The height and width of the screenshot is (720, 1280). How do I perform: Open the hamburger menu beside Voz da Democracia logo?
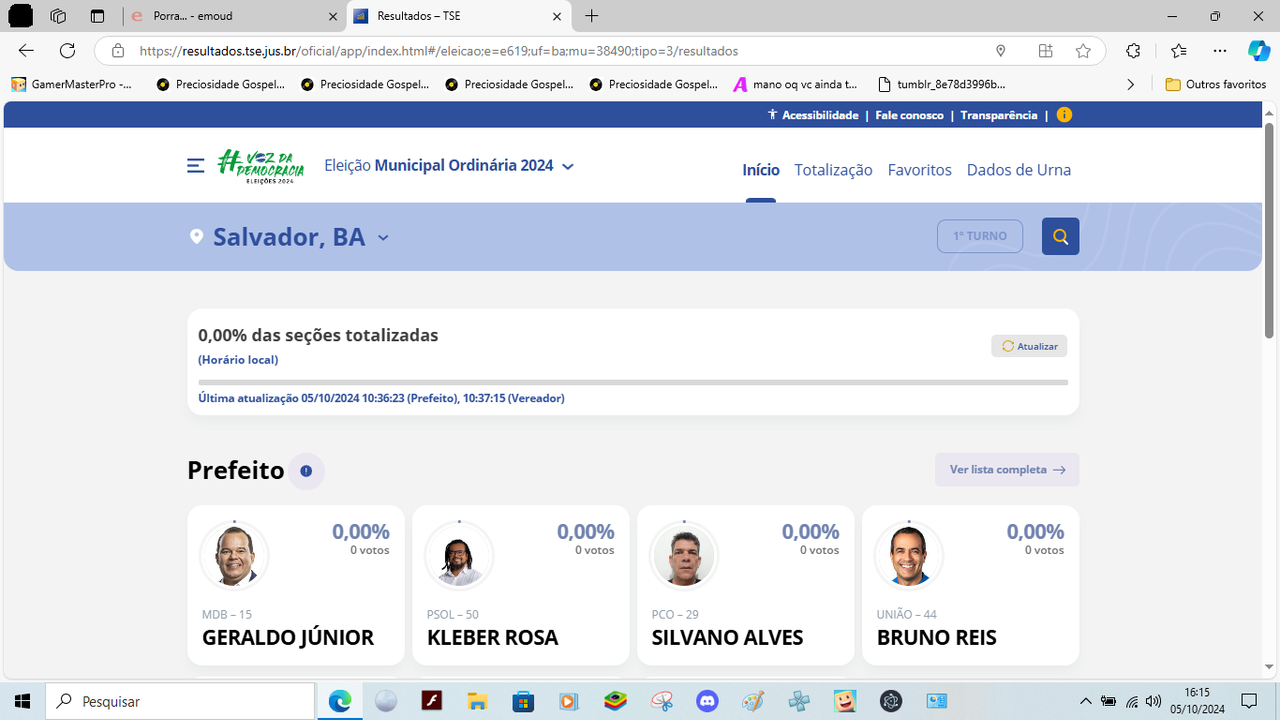[196, 166]
